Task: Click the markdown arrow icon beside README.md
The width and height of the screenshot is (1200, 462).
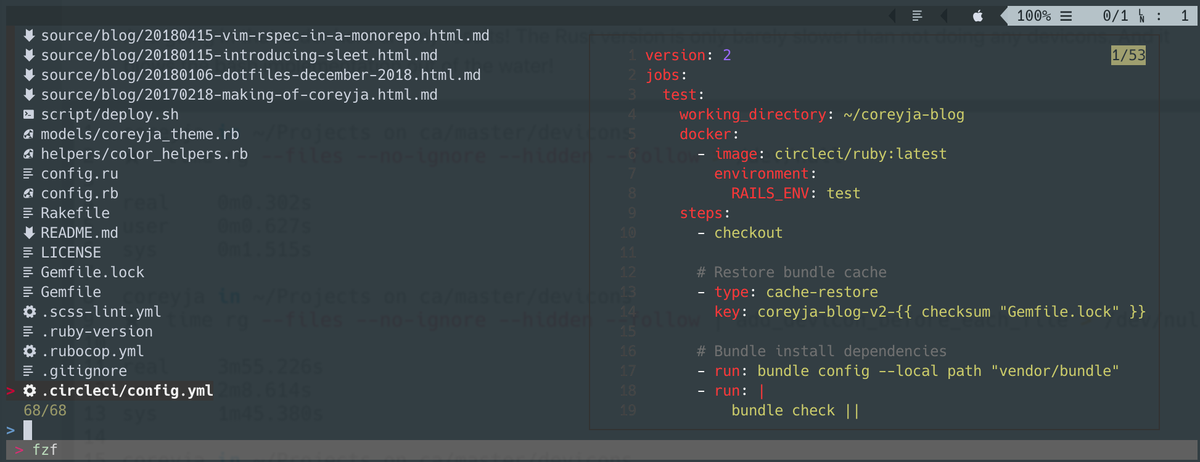Action: pyautogui.click(x=30, y=232)
